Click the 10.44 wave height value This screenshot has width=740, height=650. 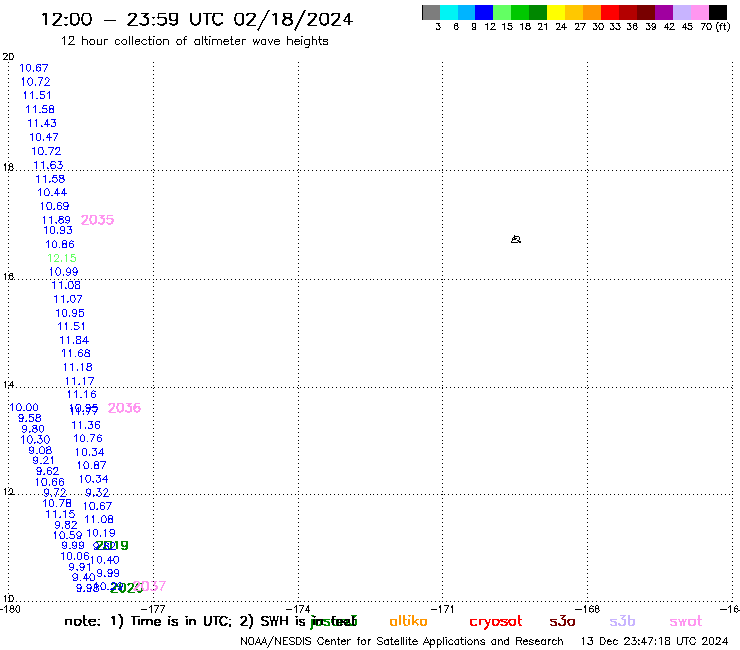click(52, 193)
